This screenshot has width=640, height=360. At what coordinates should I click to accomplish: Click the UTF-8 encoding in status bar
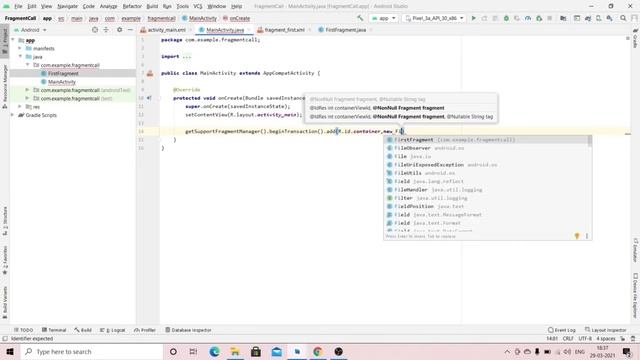coord(585,339)
